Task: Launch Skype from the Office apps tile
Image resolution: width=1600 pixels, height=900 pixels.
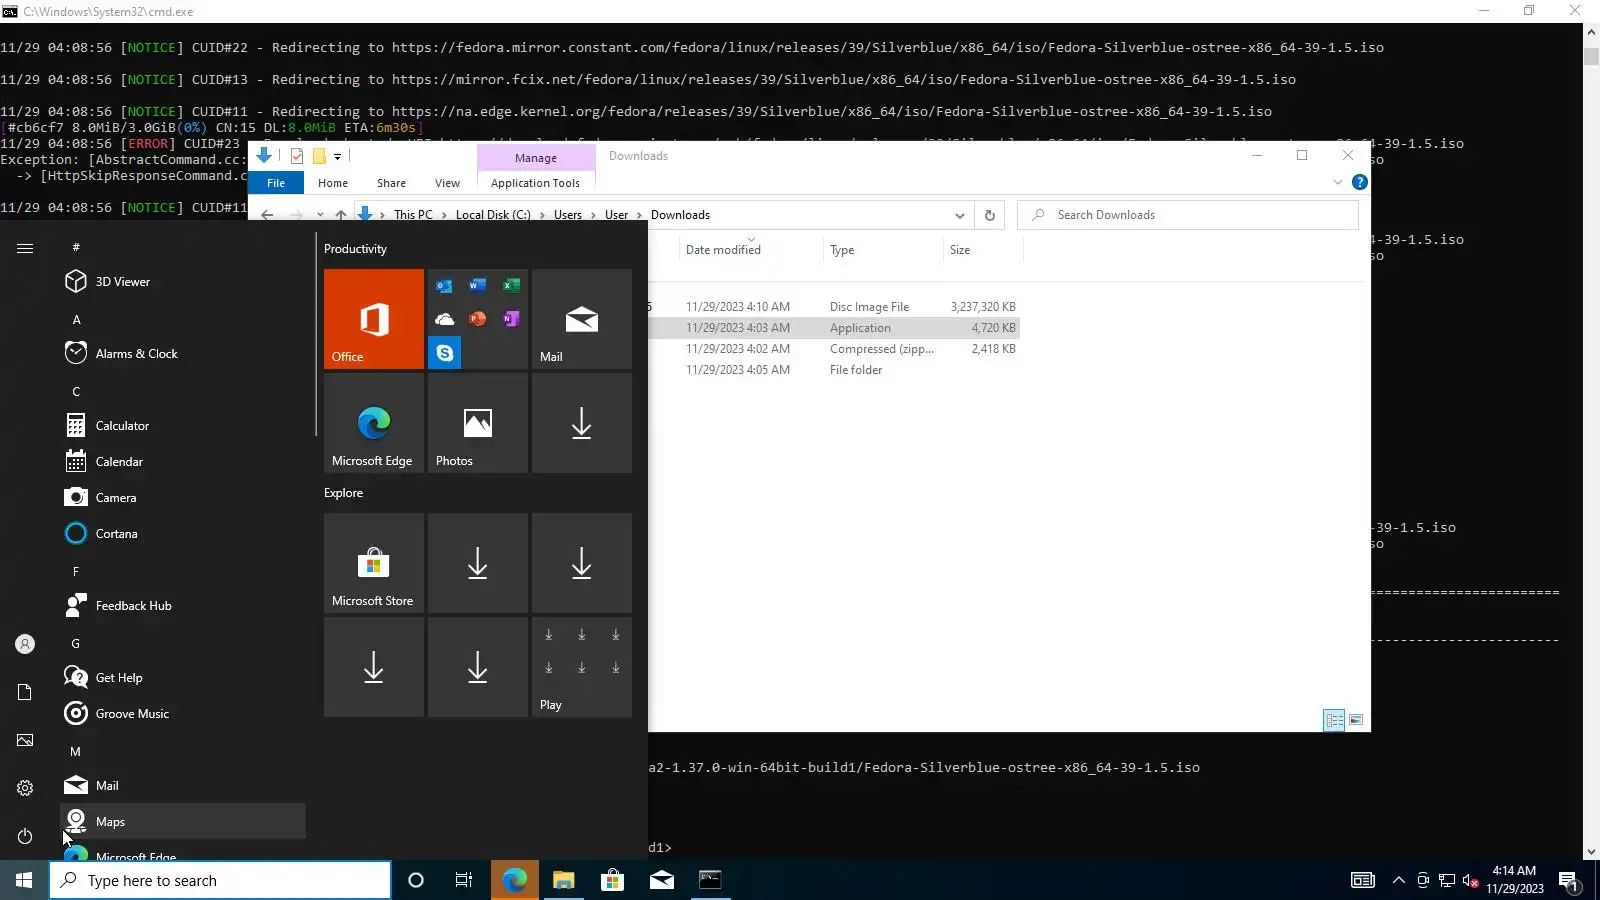Action: [445, 353]
